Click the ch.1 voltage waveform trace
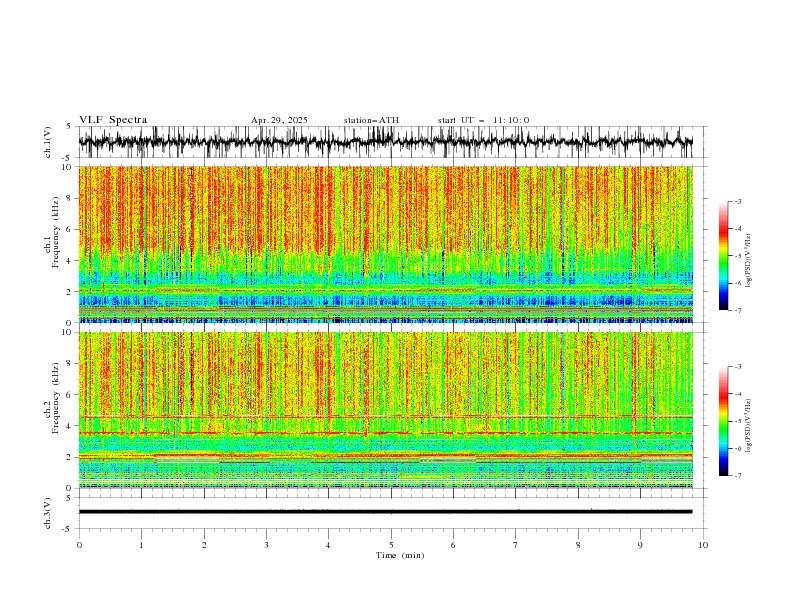 coord(385,142)
